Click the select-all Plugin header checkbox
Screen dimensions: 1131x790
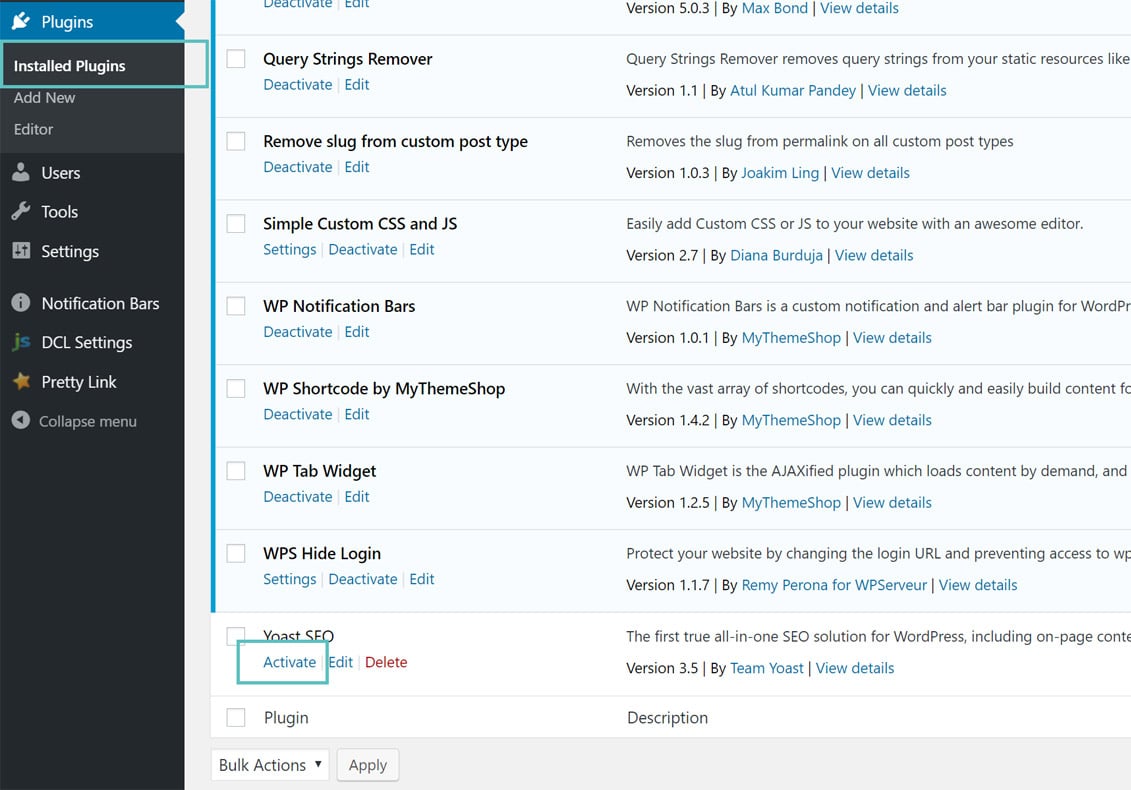pyautogui.click(x=235, y=717)
